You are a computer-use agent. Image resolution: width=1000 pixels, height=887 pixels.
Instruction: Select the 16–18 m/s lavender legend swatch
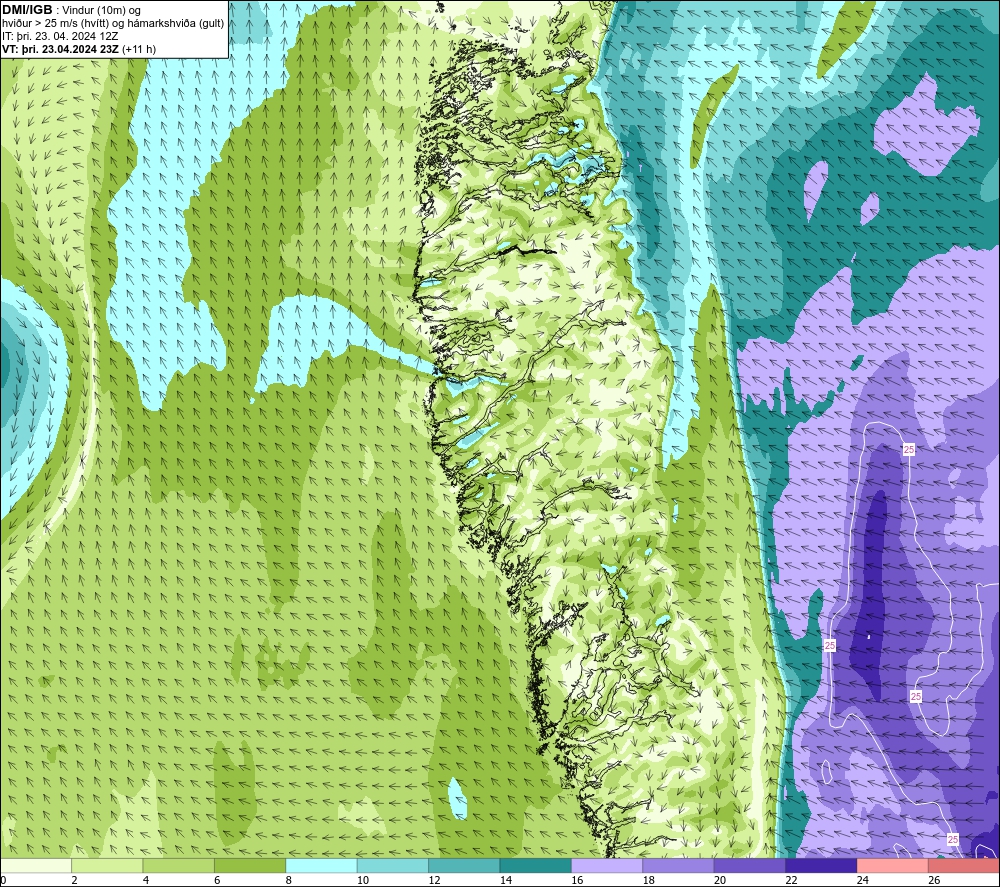(x=607, y=865)
